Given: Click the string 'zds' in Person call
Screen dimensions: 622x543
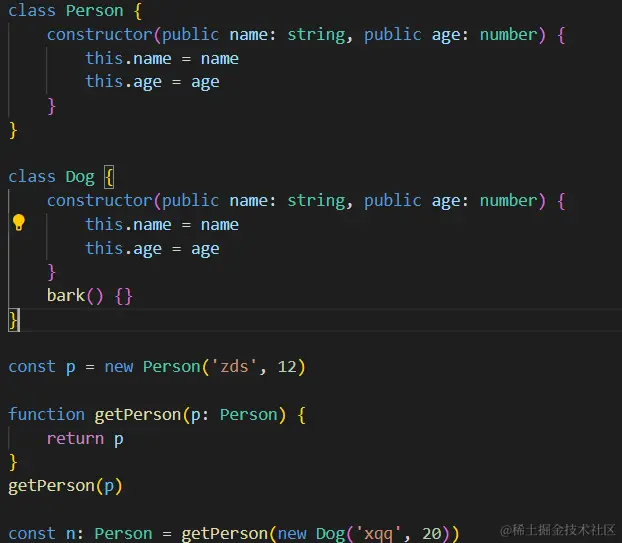Looking at the screenshot, I should point(234,366).
